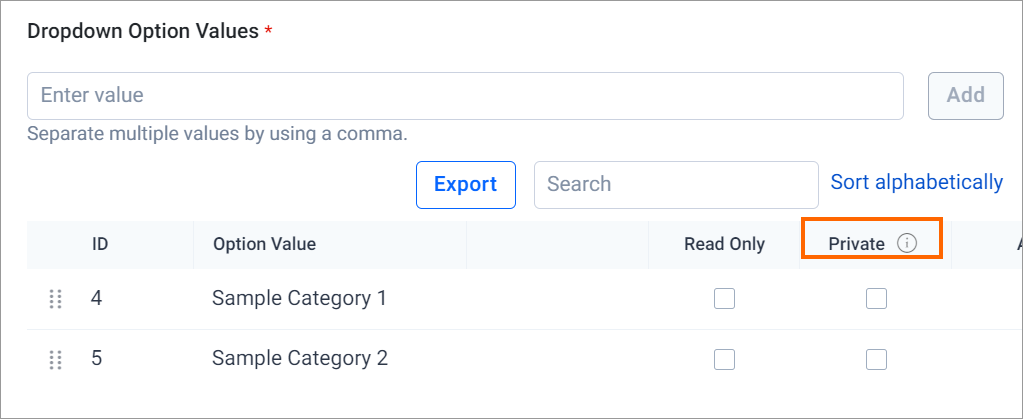Click ID 4 cell in table
The image size is (1023, 419).
click(x=97, y=298)
